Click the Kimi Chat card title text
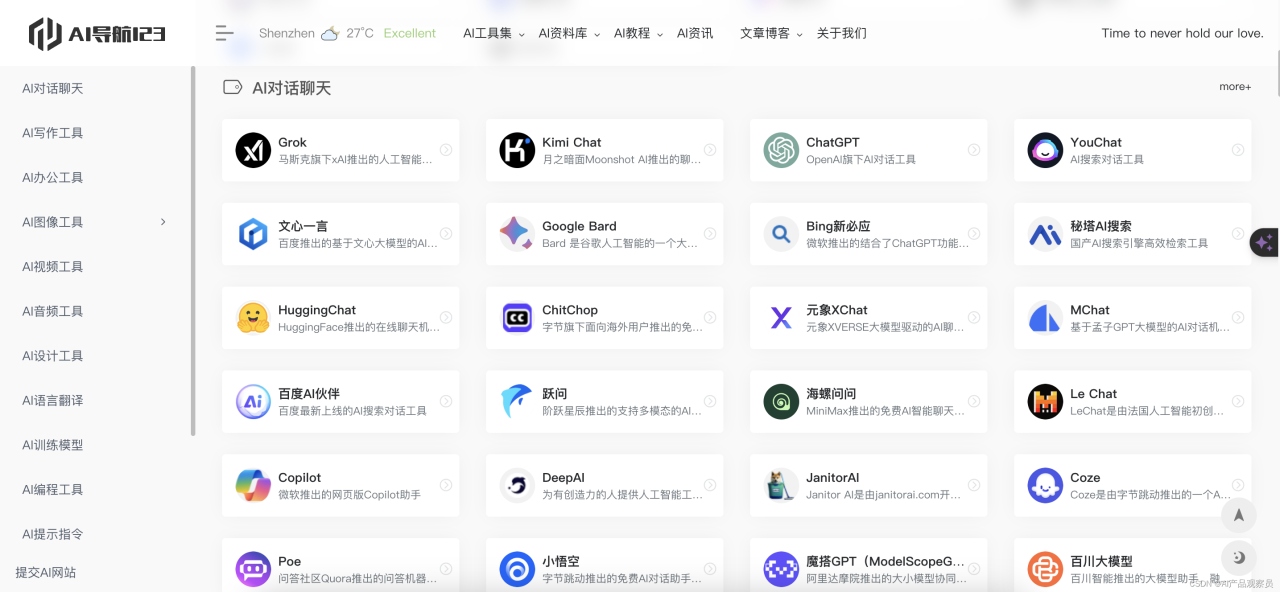 (572, 142)
